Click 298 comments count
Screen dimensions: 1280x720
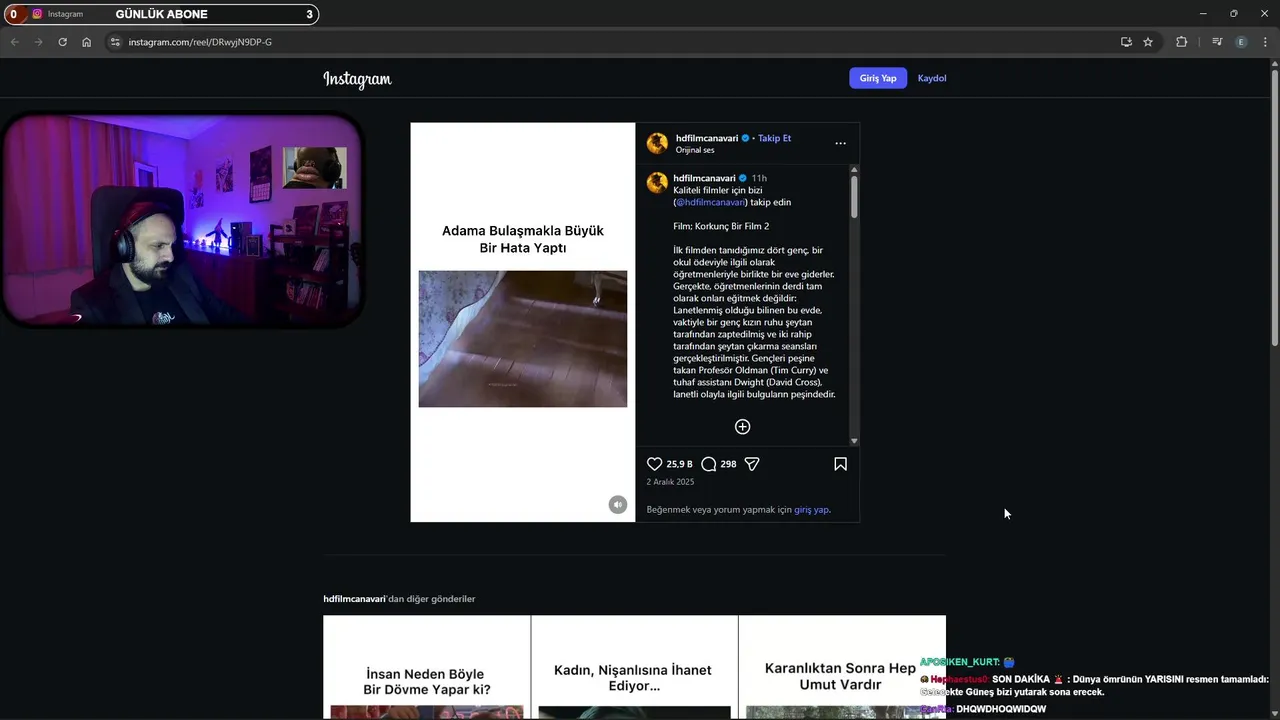(x=728, y=464)
